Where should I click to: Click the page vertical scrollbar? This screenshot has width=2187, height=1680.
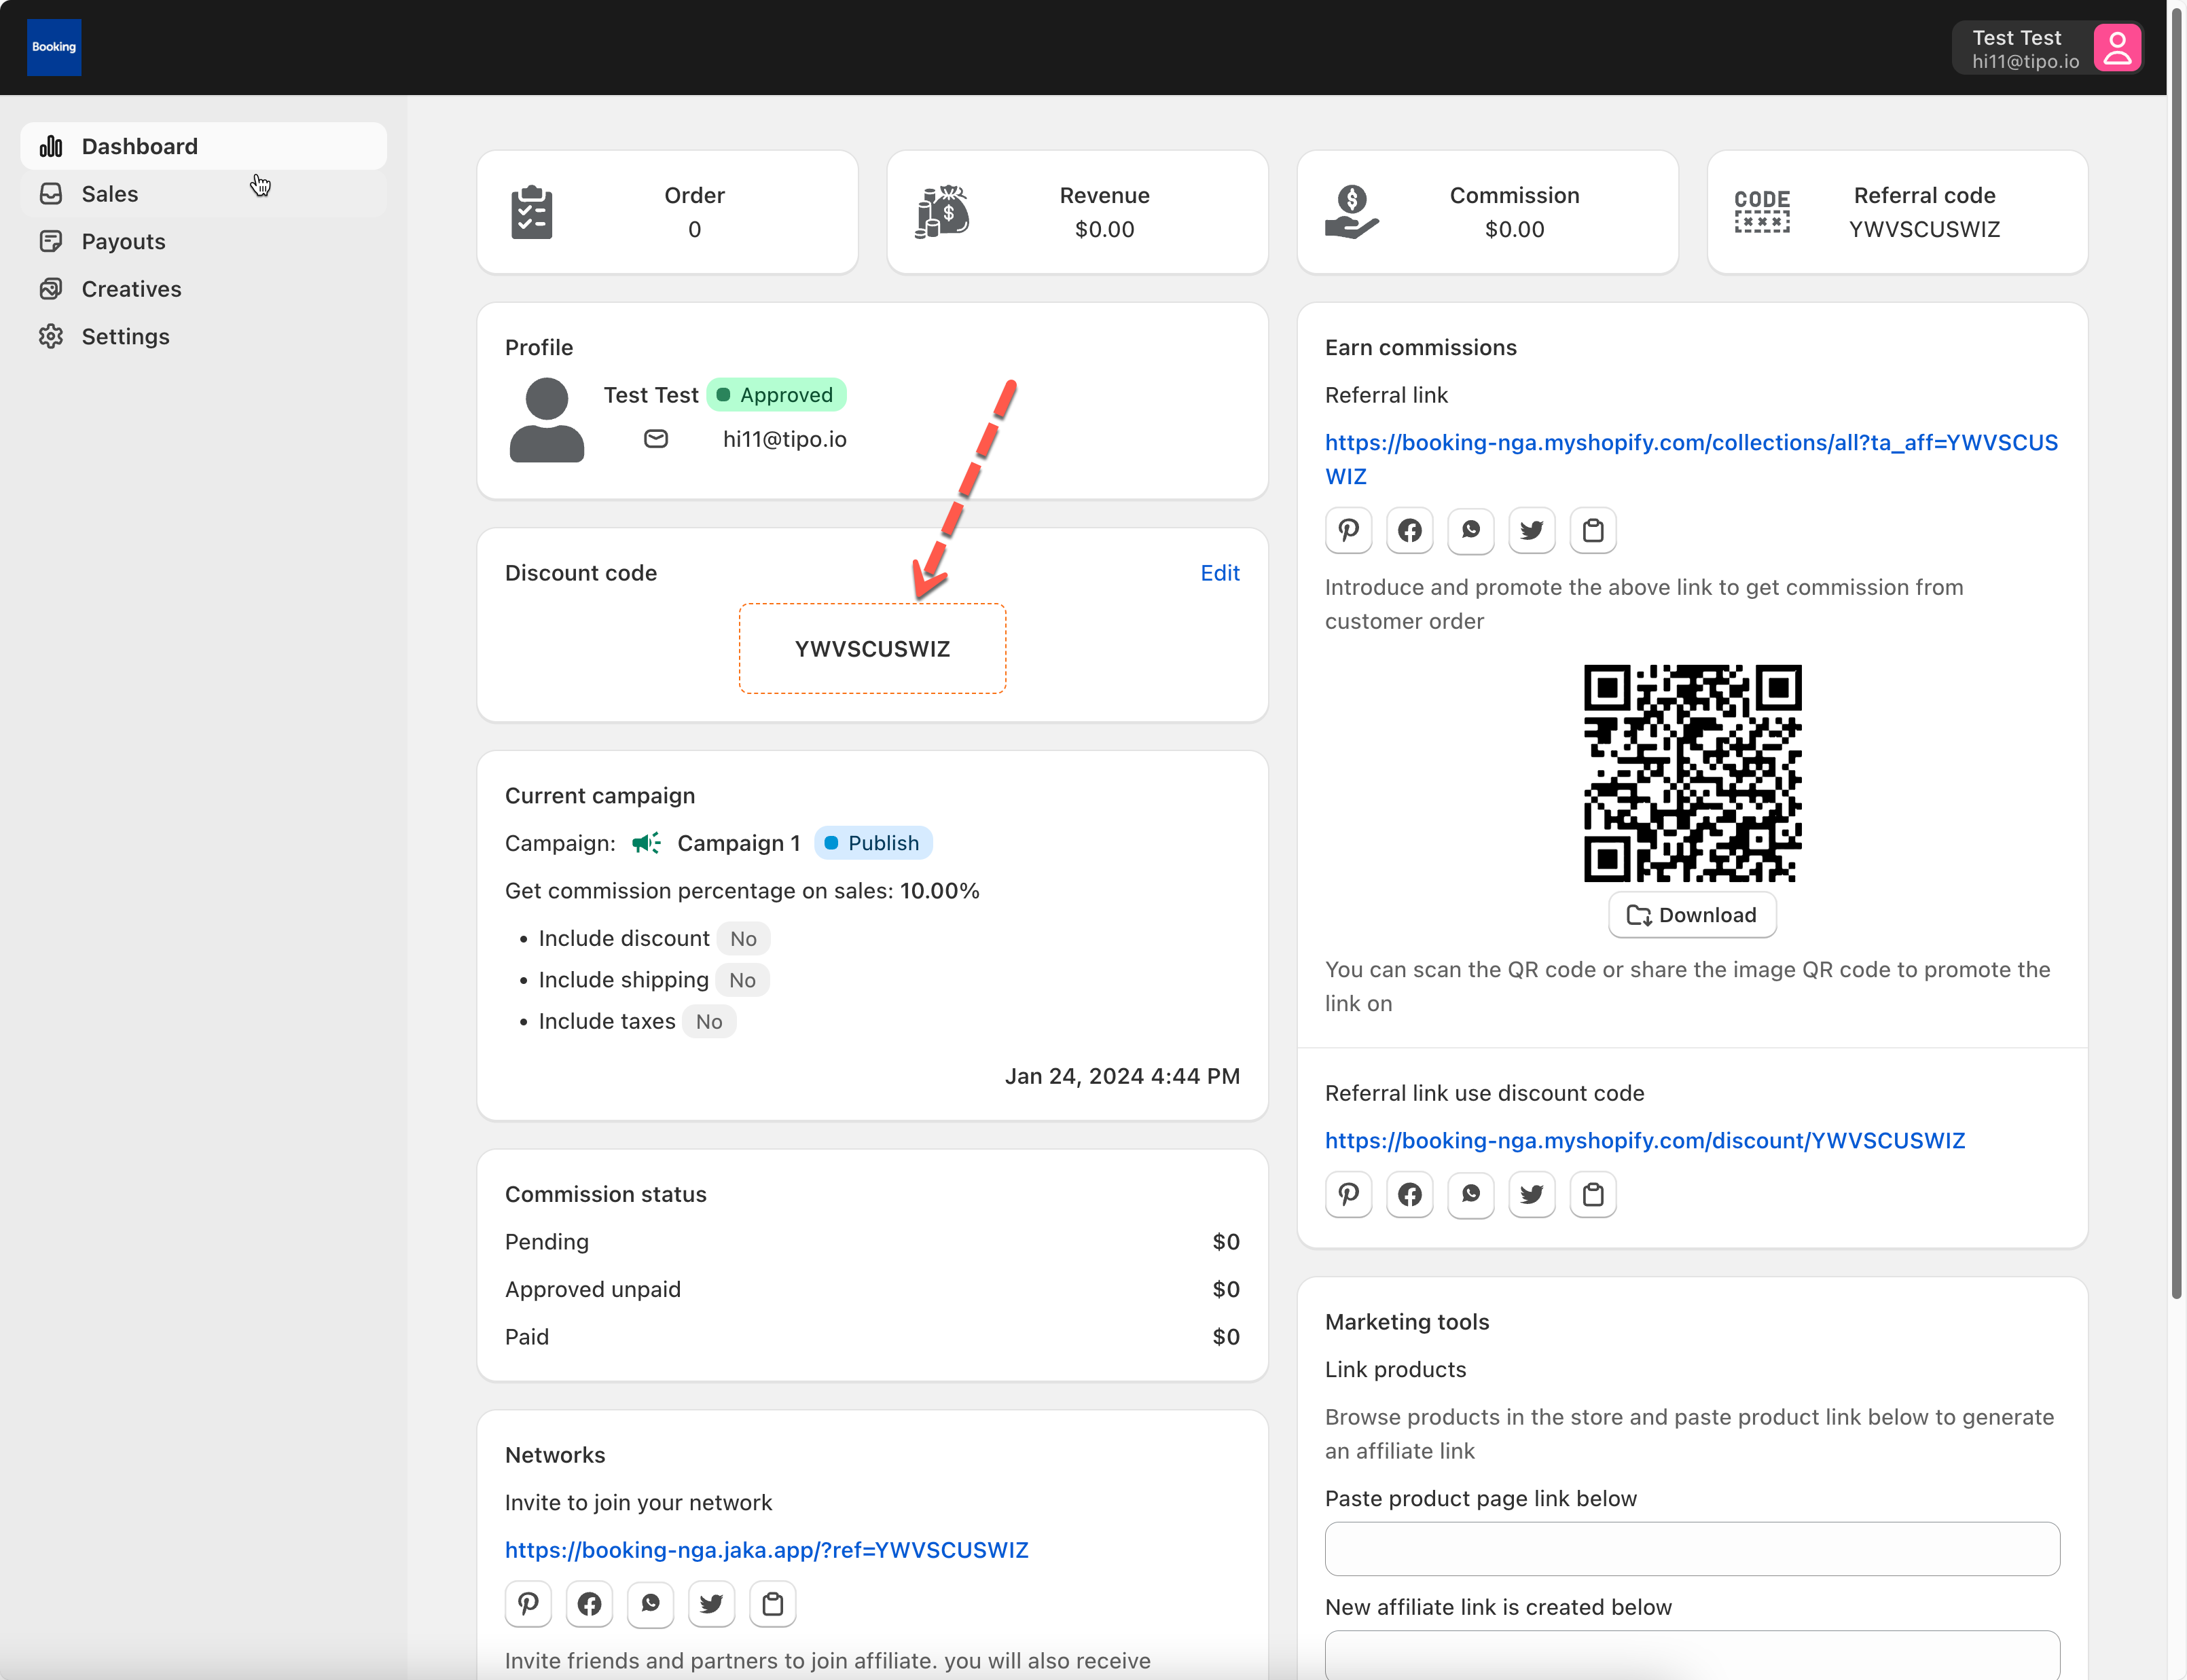click(2176, 650)
